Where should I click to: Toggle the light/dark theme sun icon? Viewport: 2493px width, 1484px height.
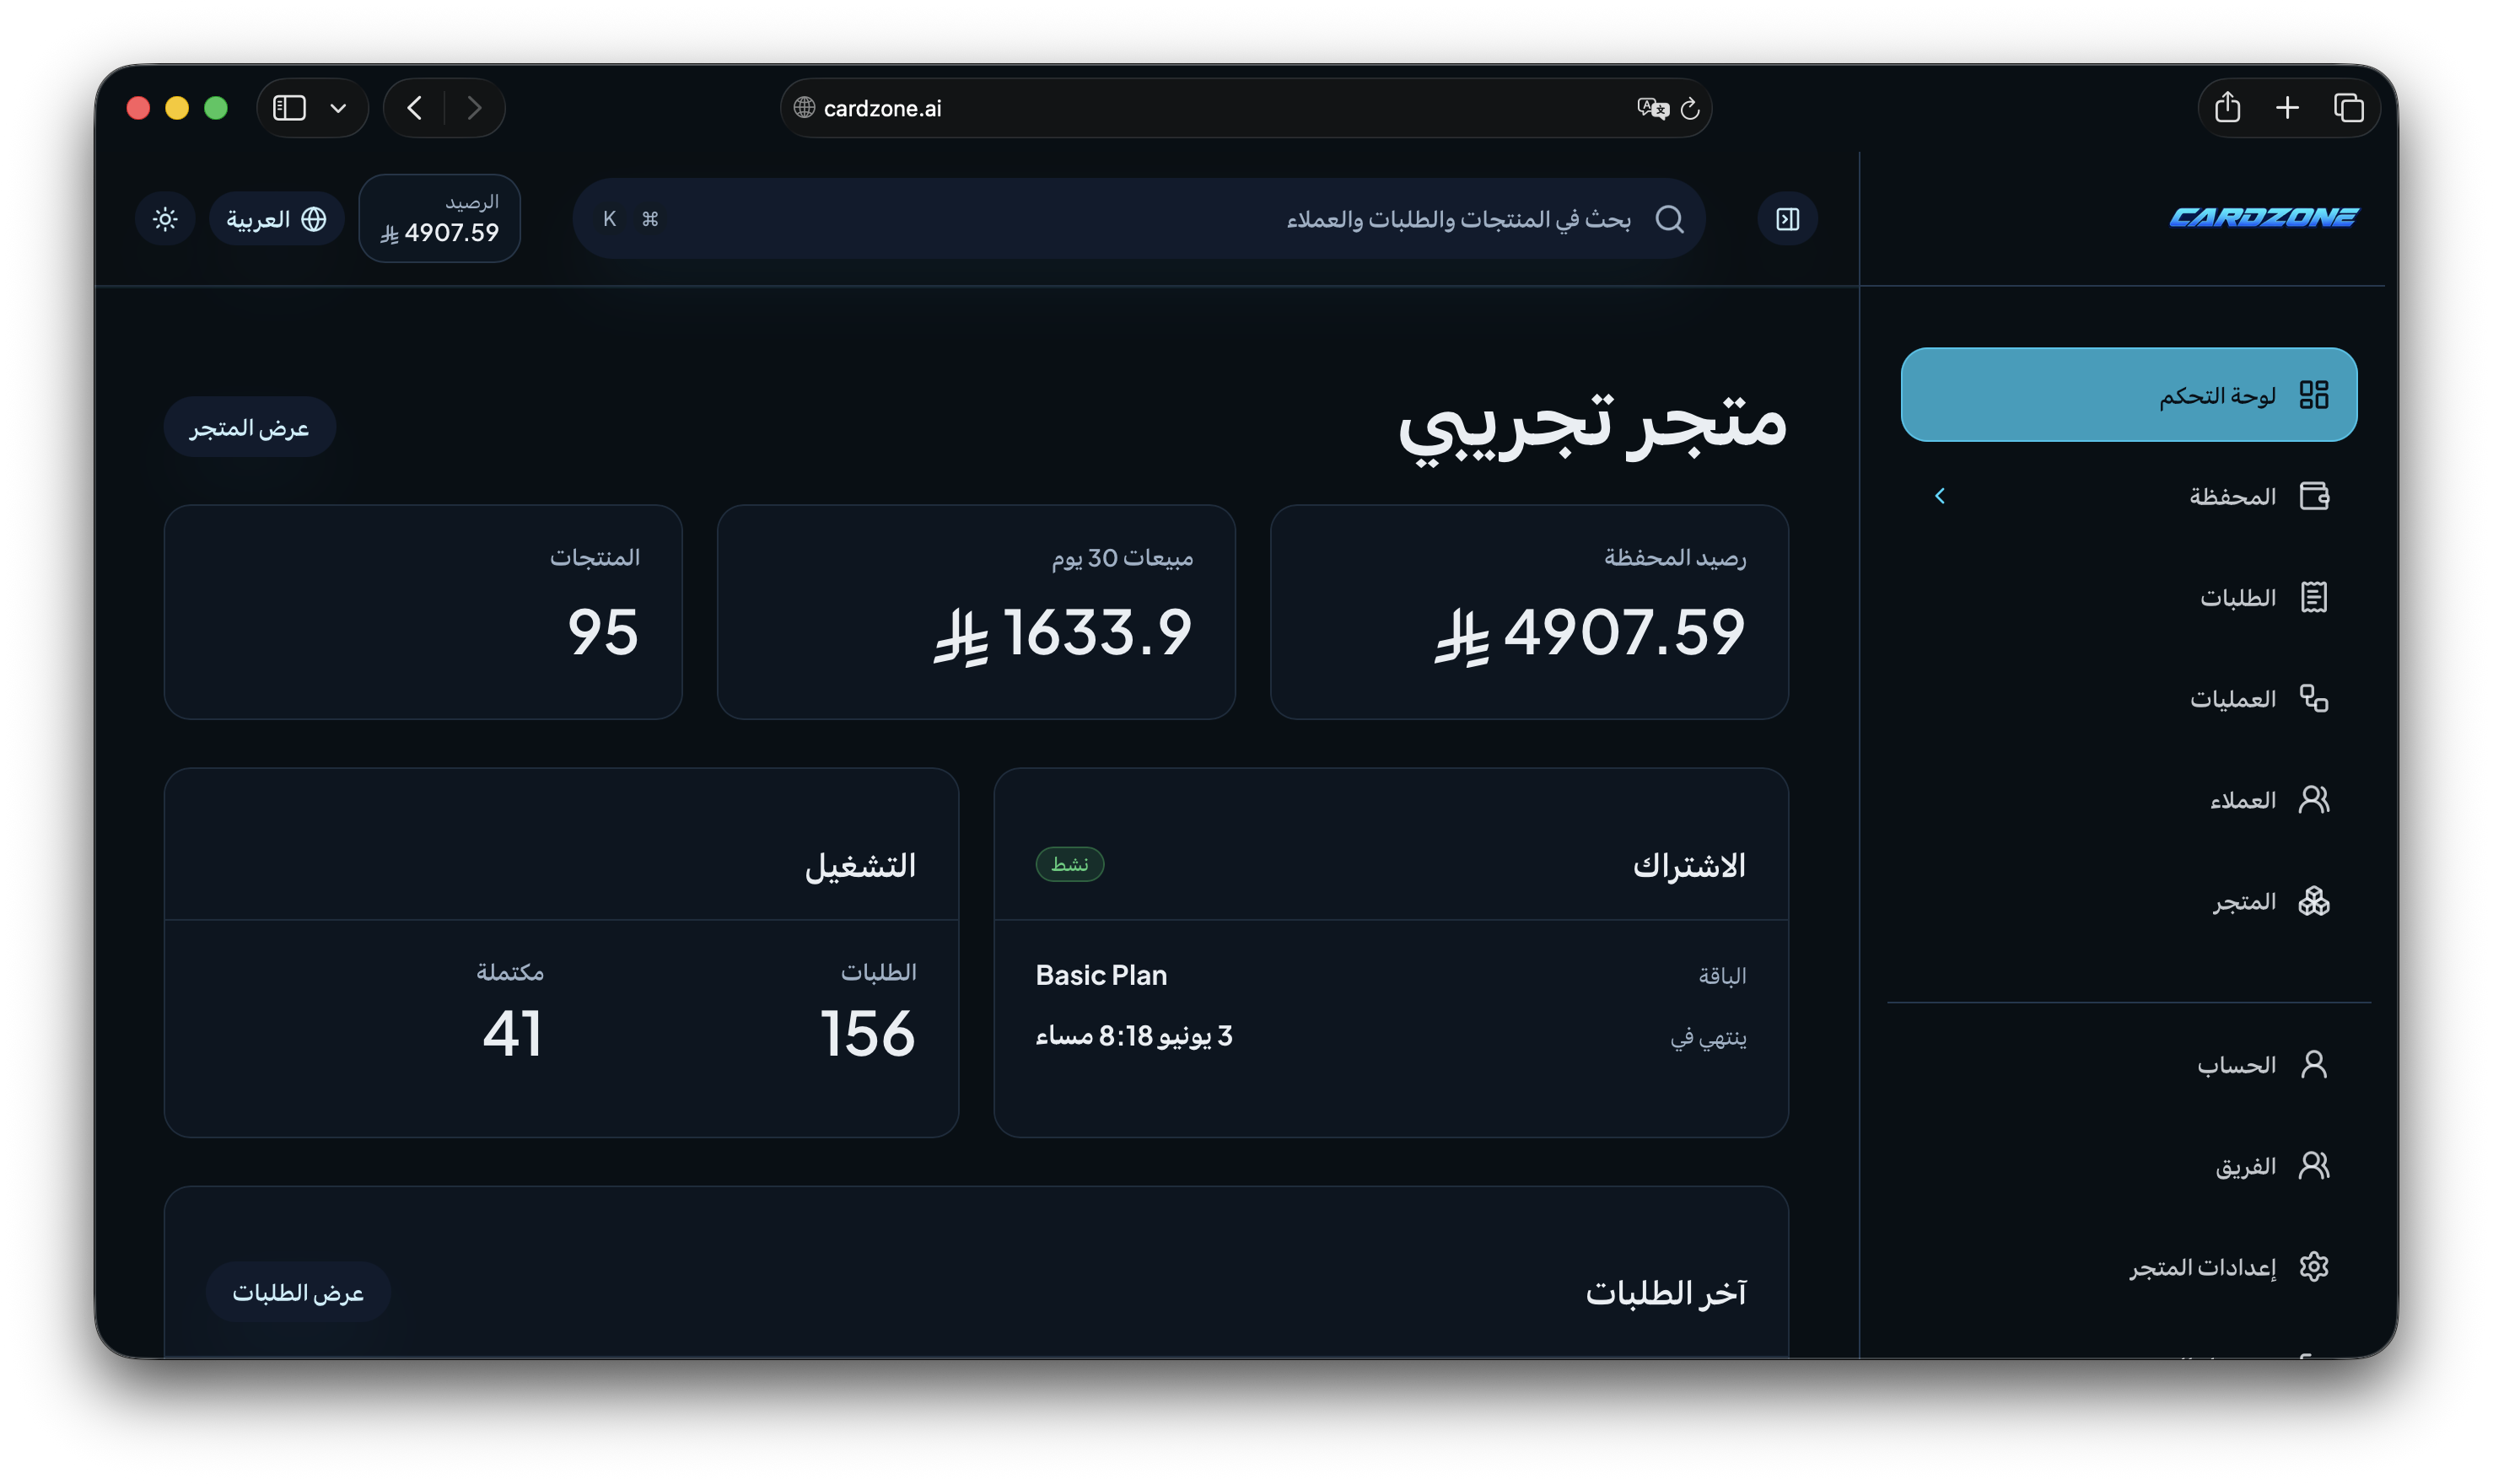(165, 219)
